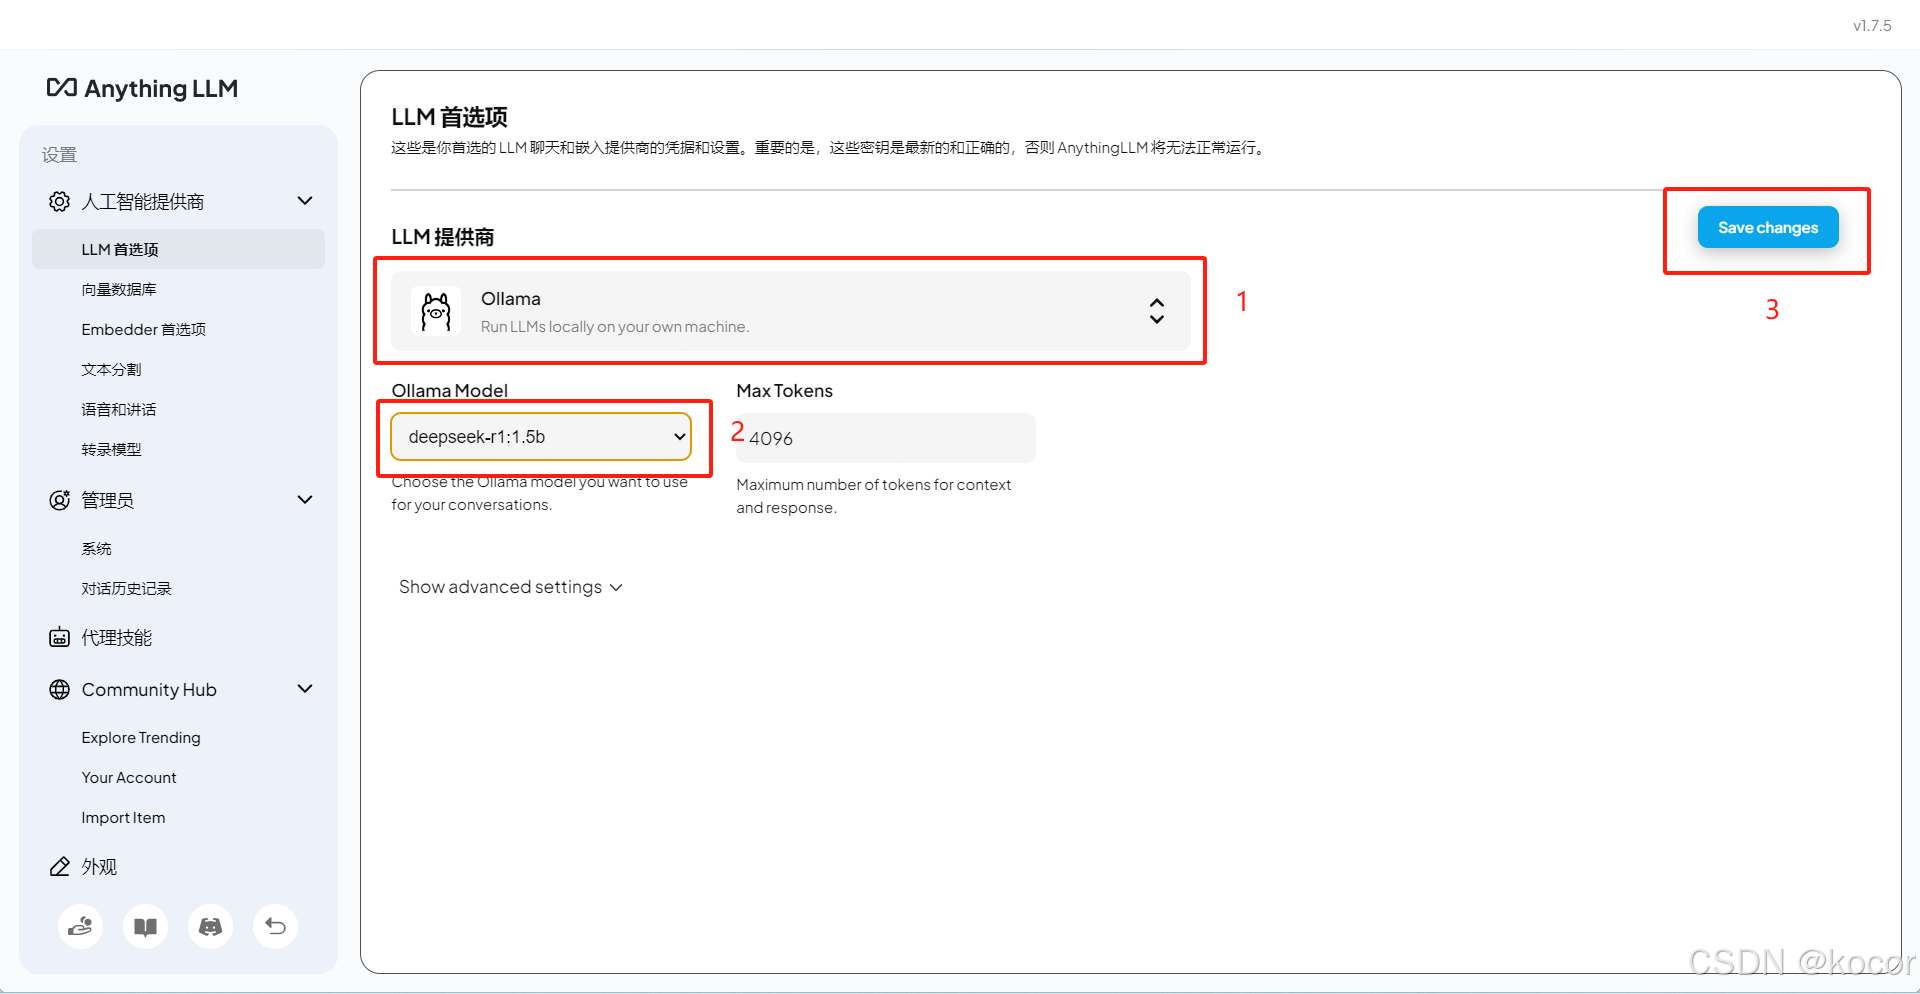Screen dimensions: 1920x994
Task: Click the 管理员 admin icon
Action: coord(60,500)
